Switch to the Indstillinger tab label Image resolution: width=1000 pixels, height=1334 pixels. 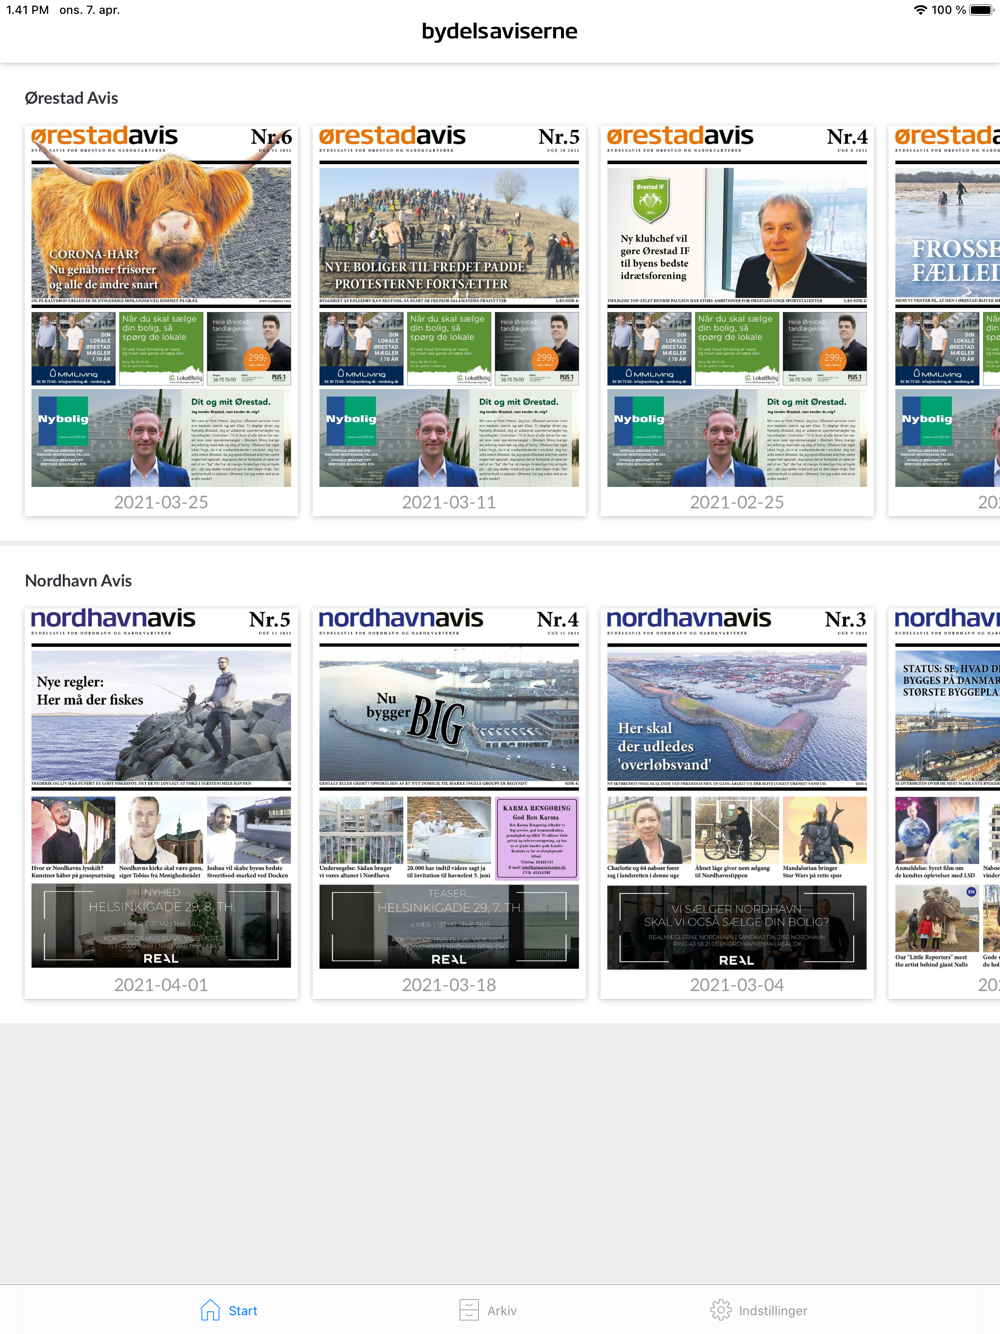point(773,1310)
